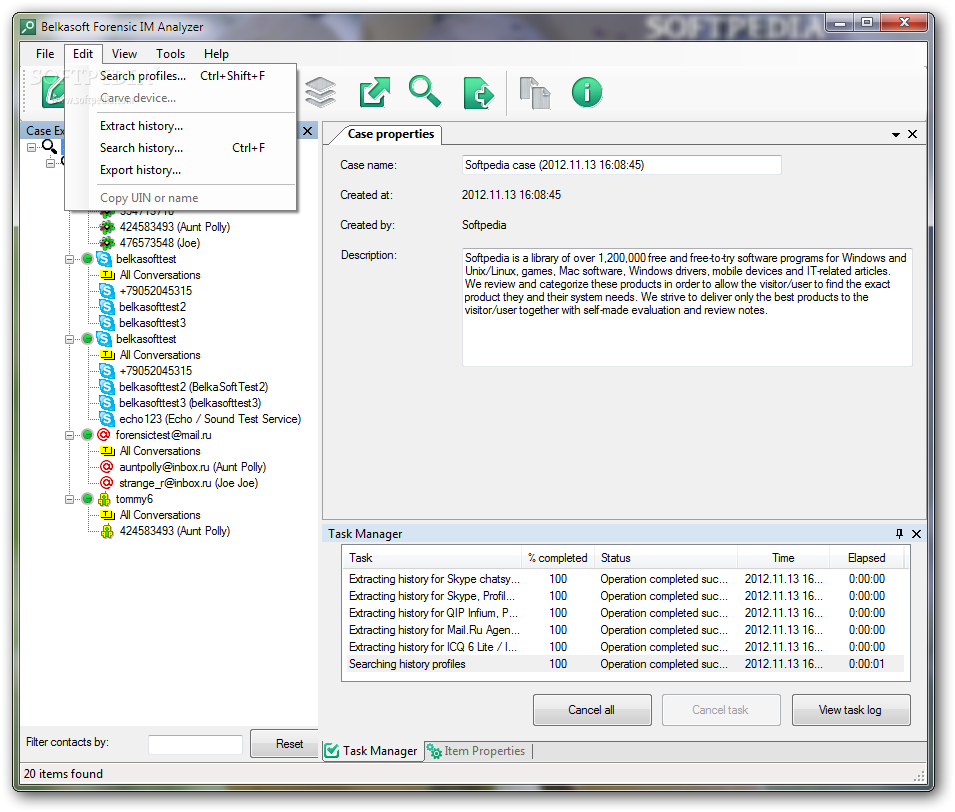Sort by the Elapsed column header

866,558
